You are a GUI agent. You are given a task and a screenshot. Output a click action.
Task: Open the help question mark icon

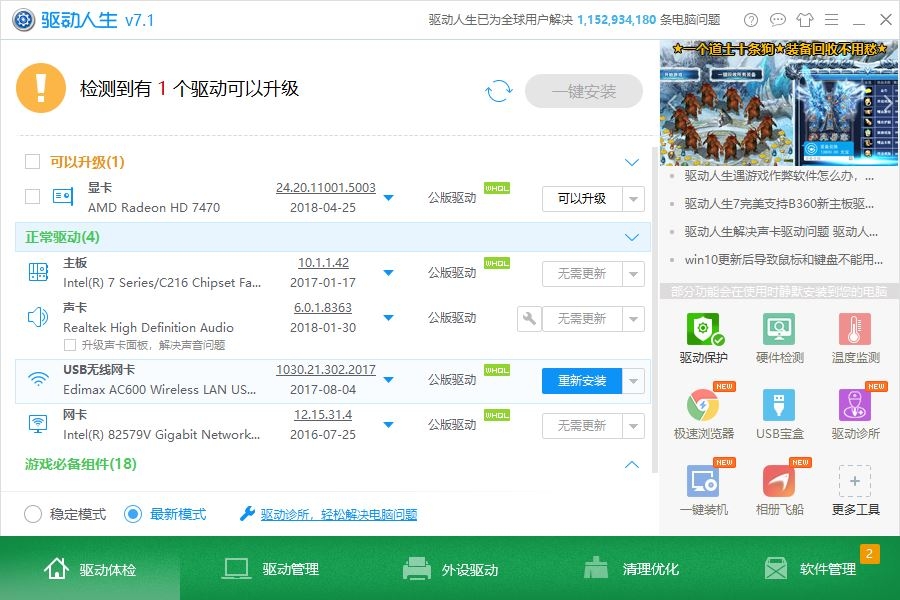click(x=751, y=20)
